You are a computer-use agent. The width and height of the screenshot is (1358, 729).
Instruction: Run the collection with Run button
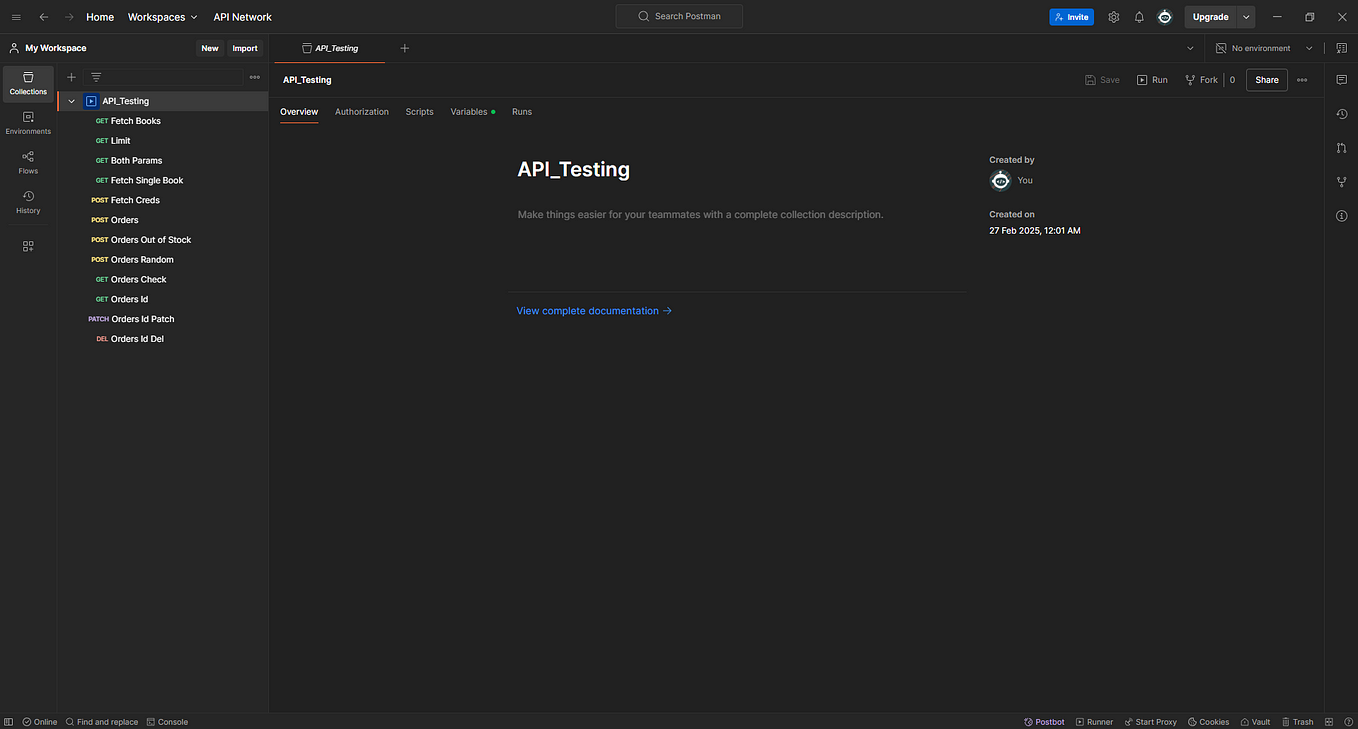pyautogui.click(x=1152, y=80)
